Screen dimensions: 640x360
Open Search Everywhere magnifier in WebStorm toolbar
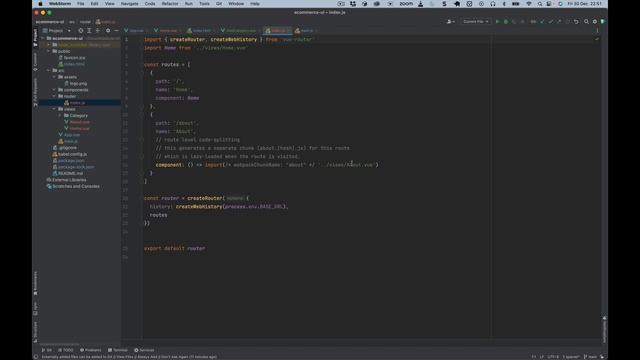pos(586,22)
